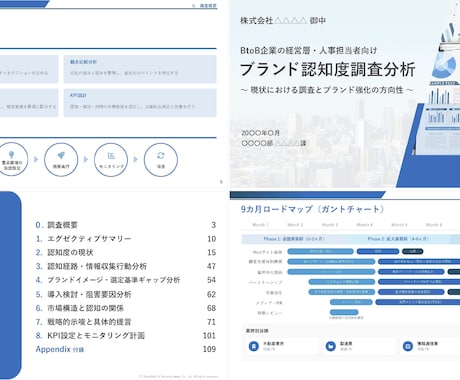Click the contents entry 8. KPI設定とモニタリング計画
This screenshot has width=460, height=380.
(x=90, y=336)
